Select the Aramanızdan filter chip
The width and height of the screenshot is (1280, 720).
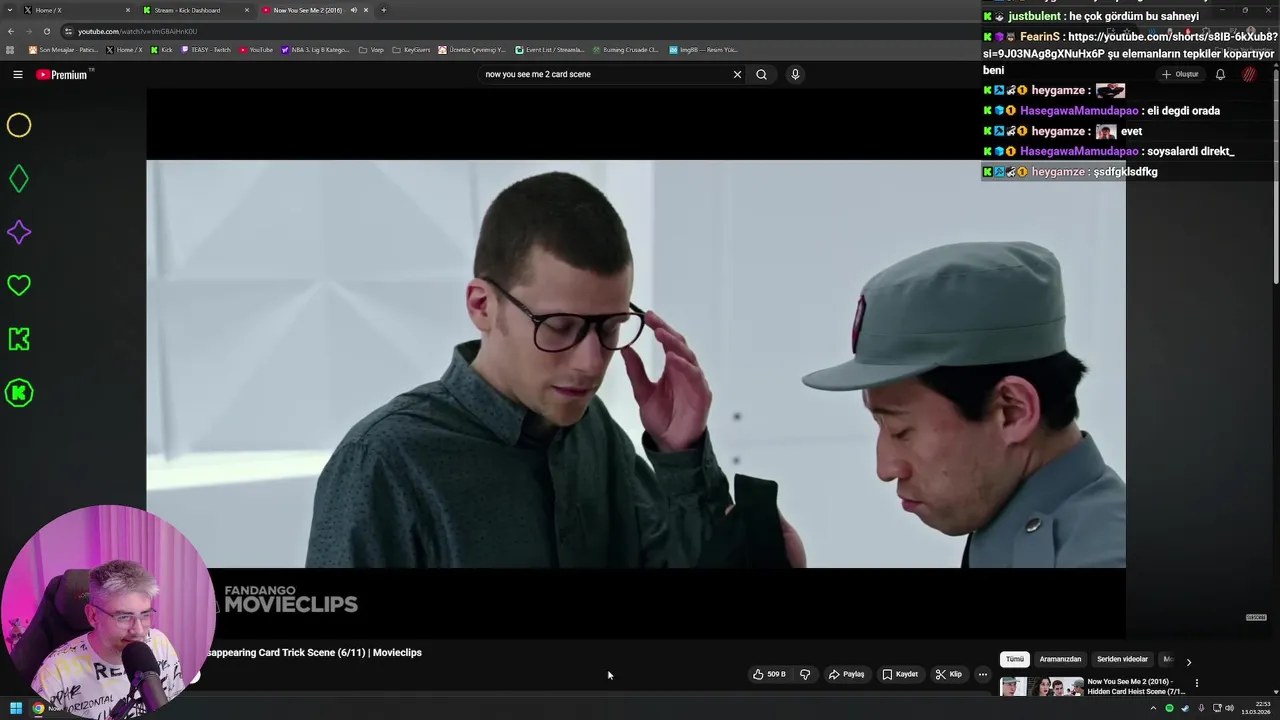coord(1060,659)
